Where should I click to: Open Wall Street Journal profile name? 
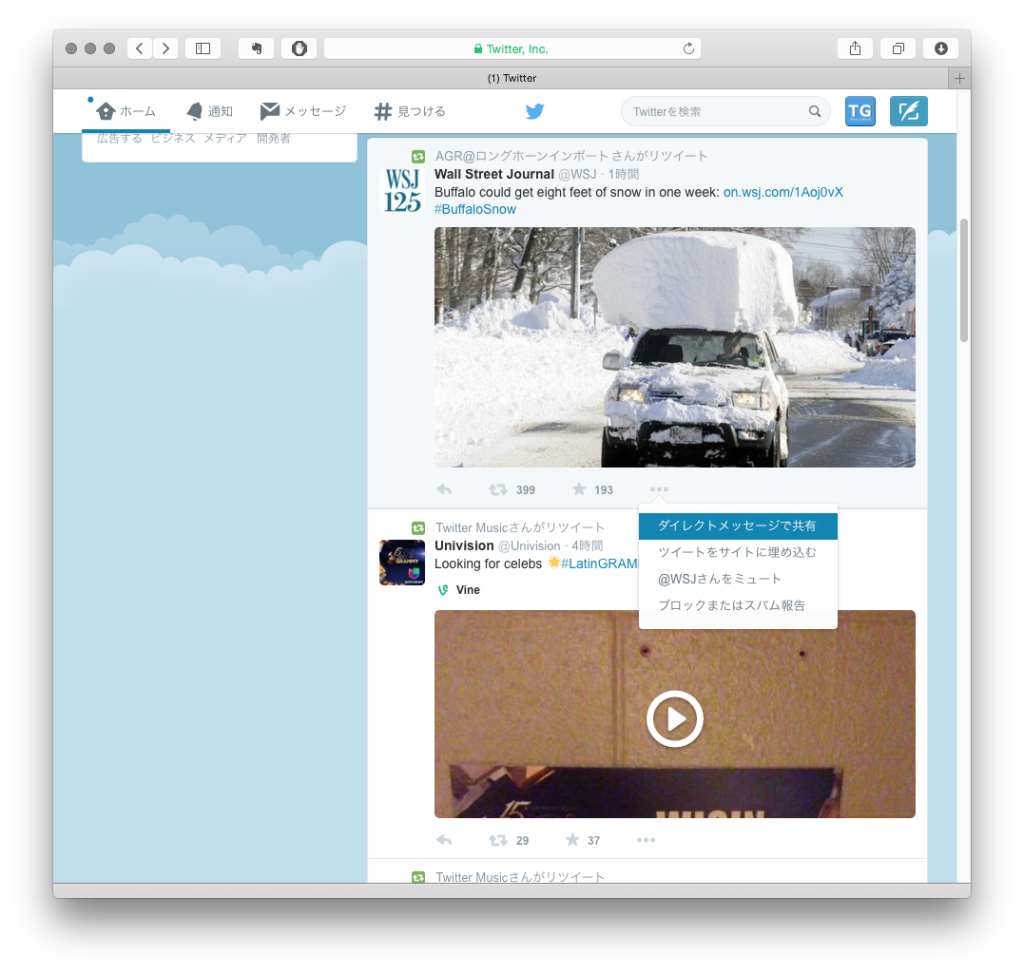click(494, 174)
